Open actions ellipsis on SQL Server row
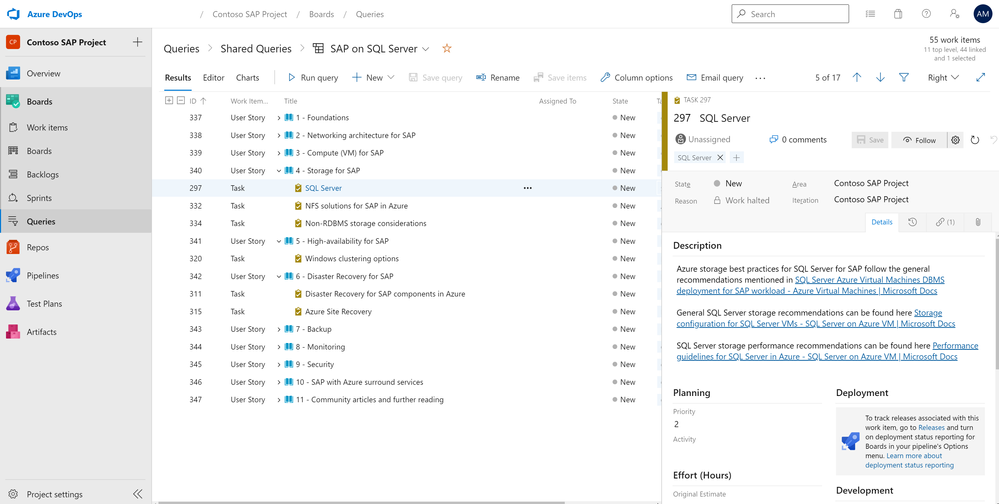 [528, 188]
